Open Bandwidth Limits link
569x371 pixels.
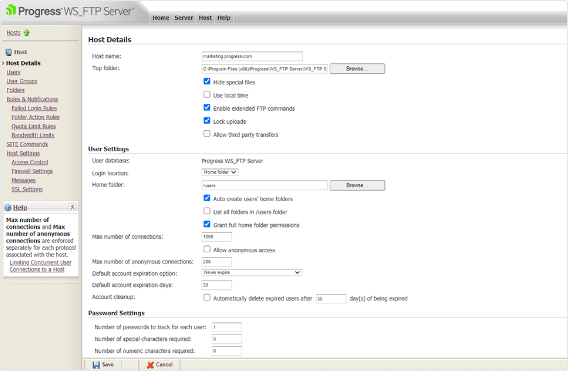pyautogui.click(x=33, y=135)
